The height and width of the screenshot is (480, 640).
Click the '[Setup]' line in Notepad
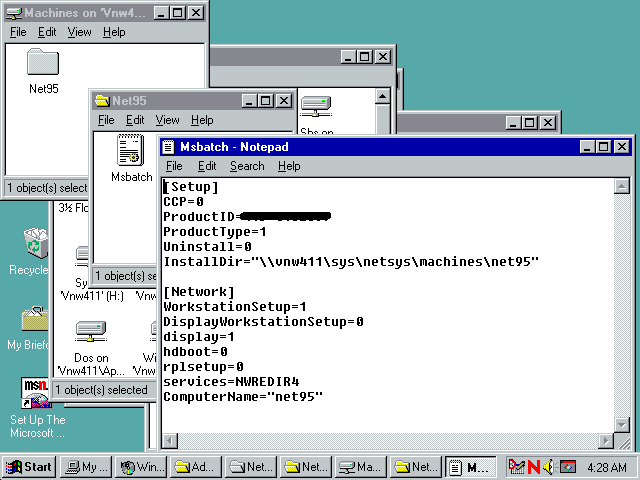(x=191, y=187)
